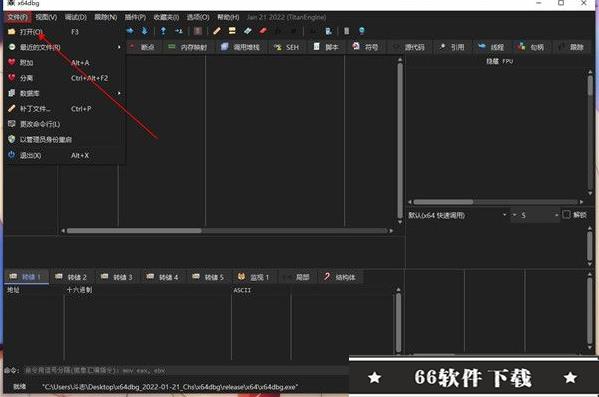Switch to the Dump 2 tab
Image resolution: width=599 pixels, height=397 pixels.
(71, 277)
